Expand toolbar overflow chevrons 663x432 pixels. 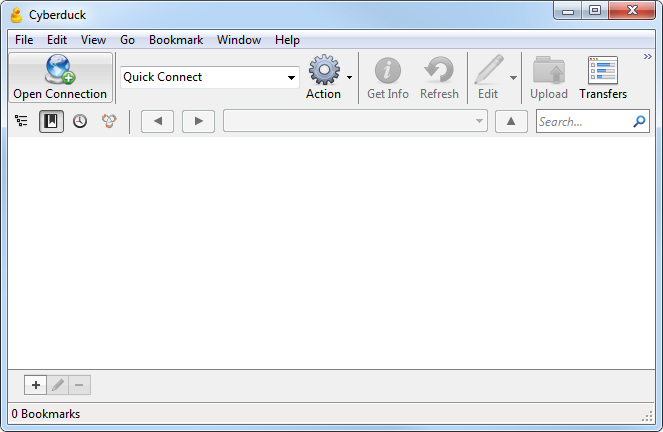[x=647, y=57]
